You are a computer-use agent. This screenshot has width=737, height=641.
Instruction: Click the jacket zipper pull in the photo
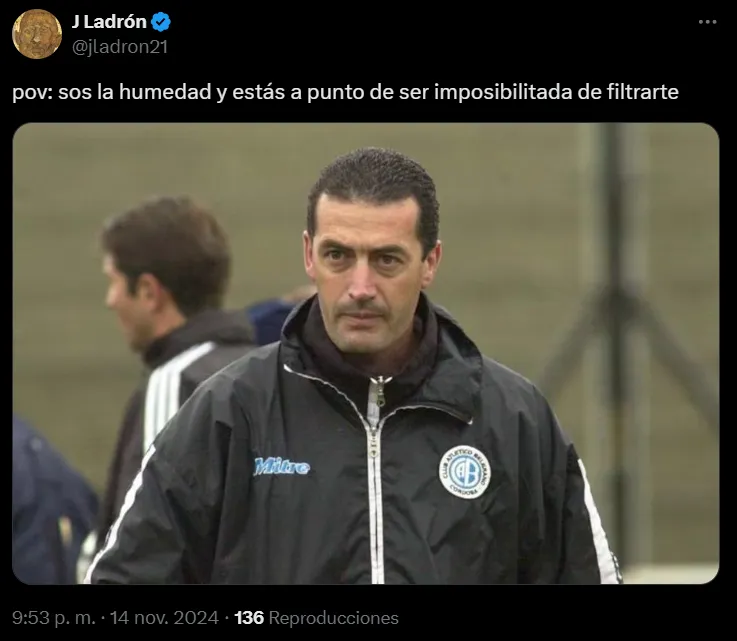[x=380, y=394]
